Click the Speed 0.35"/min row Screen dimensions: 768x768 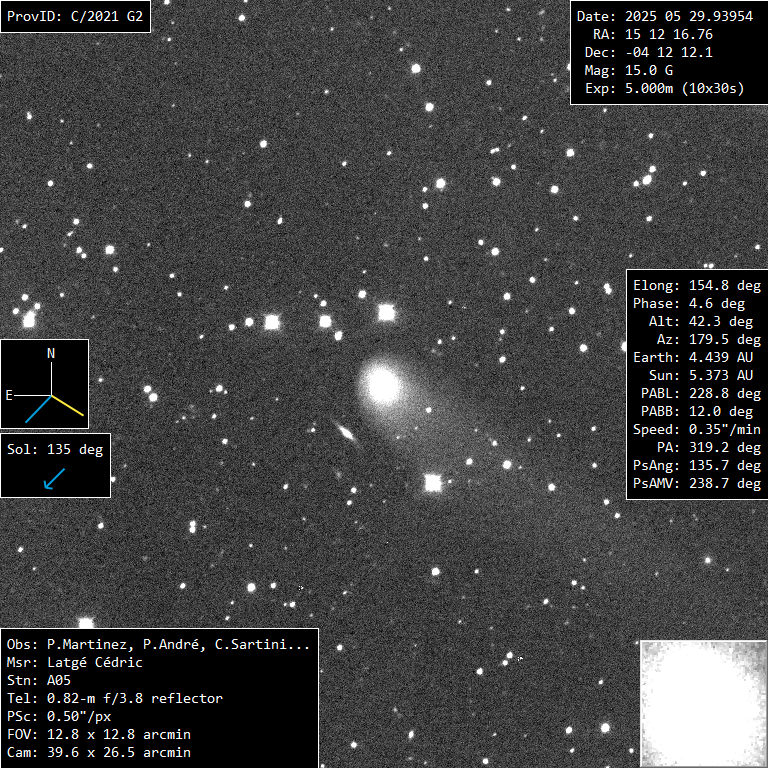click(x=696, y=429)
